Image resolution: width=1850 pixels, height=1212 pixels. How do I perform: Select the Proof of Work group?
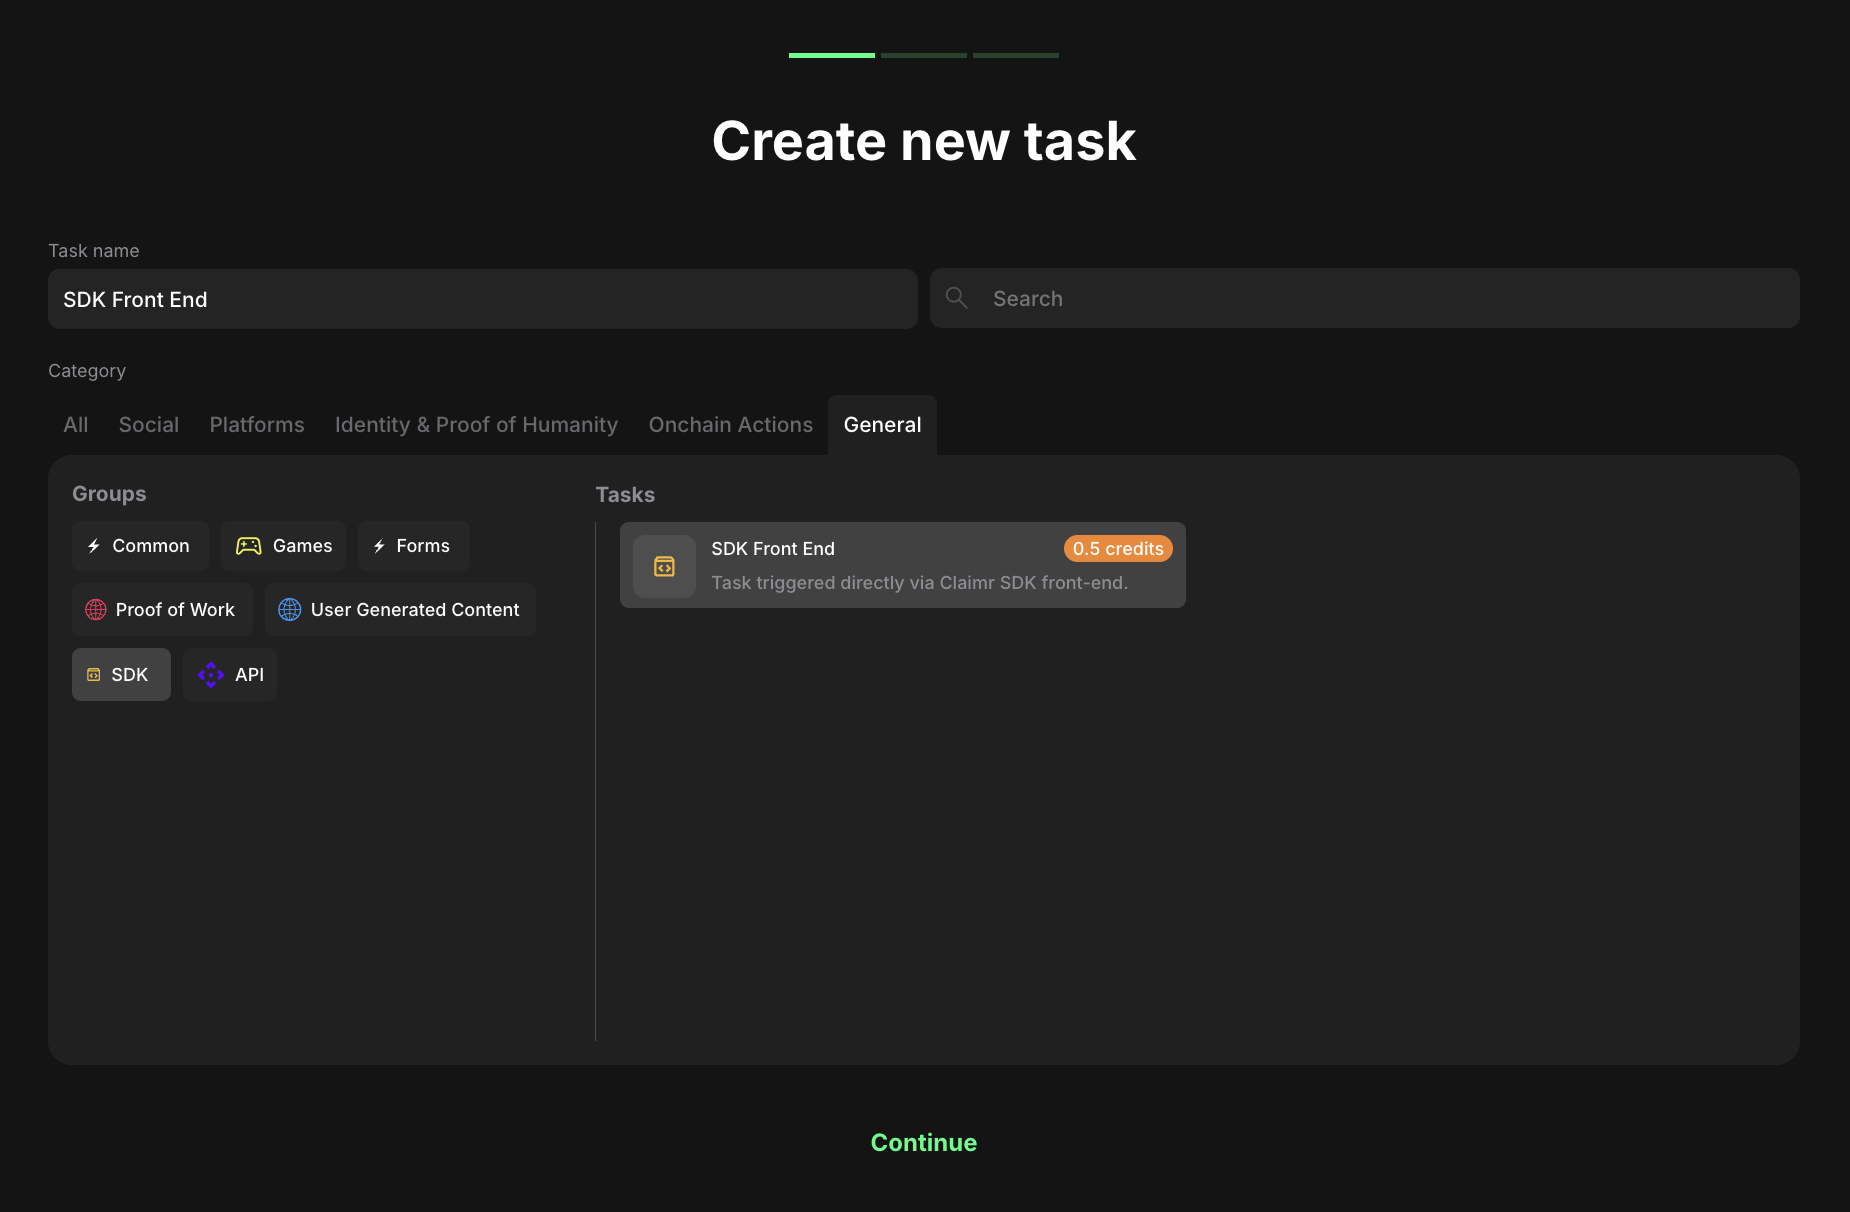[x=162, y=610]
